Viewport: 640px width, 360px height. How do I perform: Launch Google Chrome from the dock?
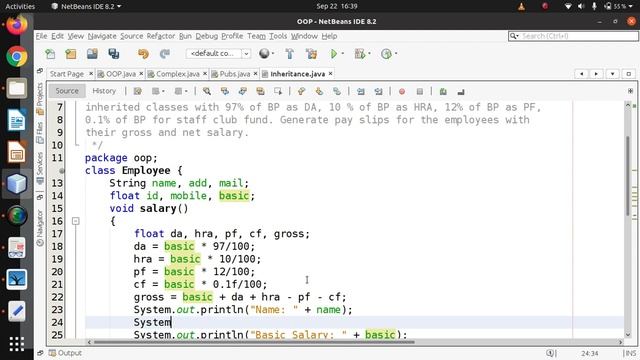click(17, 56)
